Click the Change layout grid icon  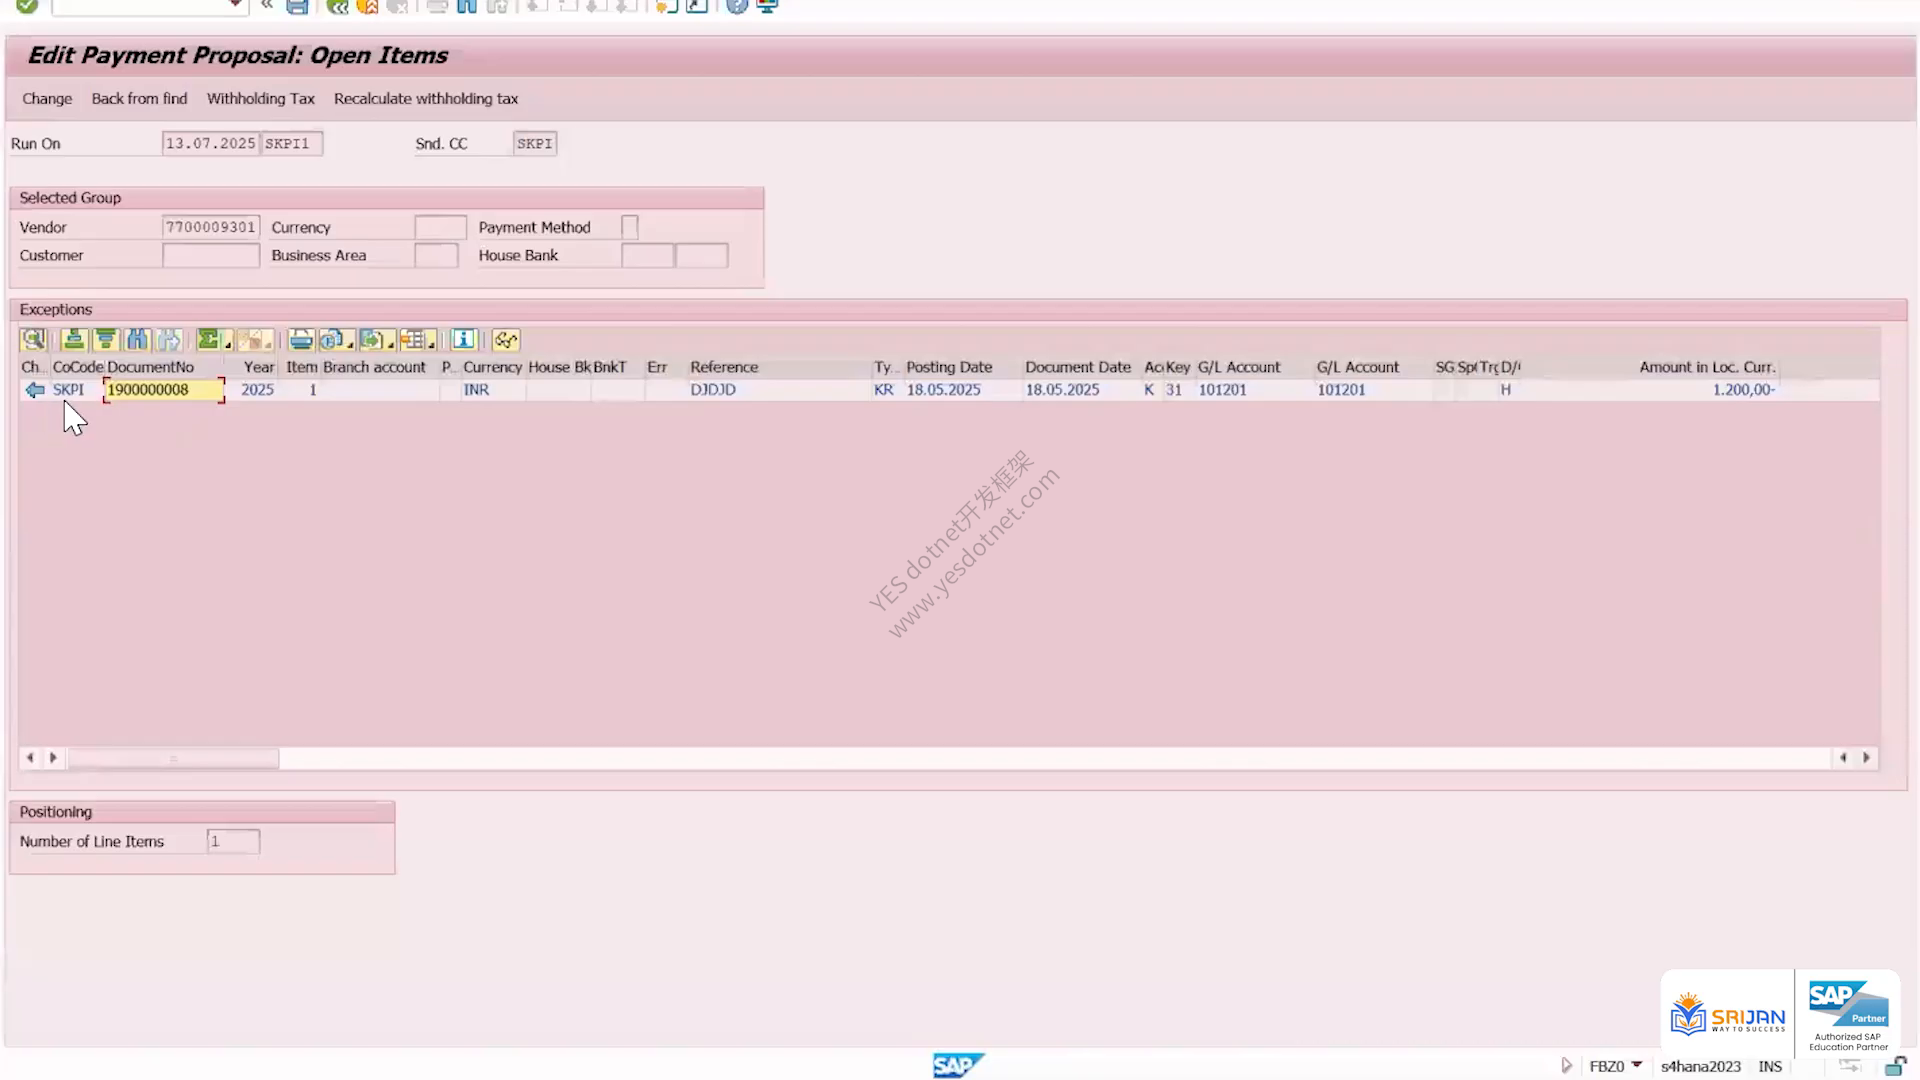click(x=413, y=340)
